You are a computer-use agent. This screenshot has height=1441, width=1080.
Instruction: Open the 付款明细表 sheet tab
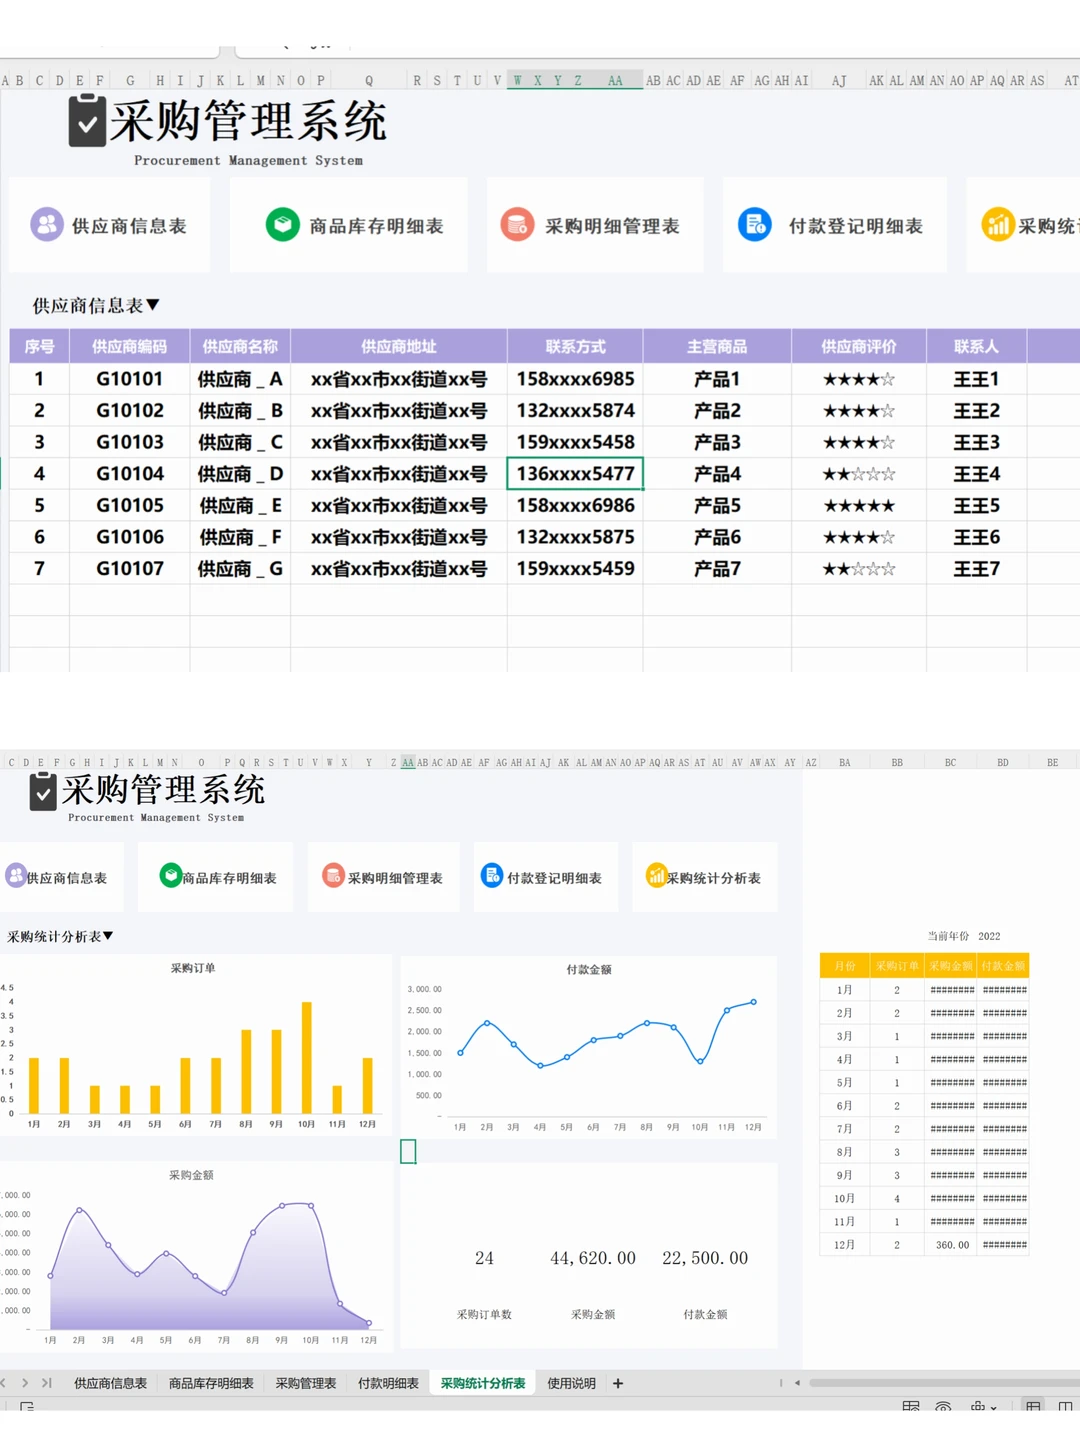388,1383
